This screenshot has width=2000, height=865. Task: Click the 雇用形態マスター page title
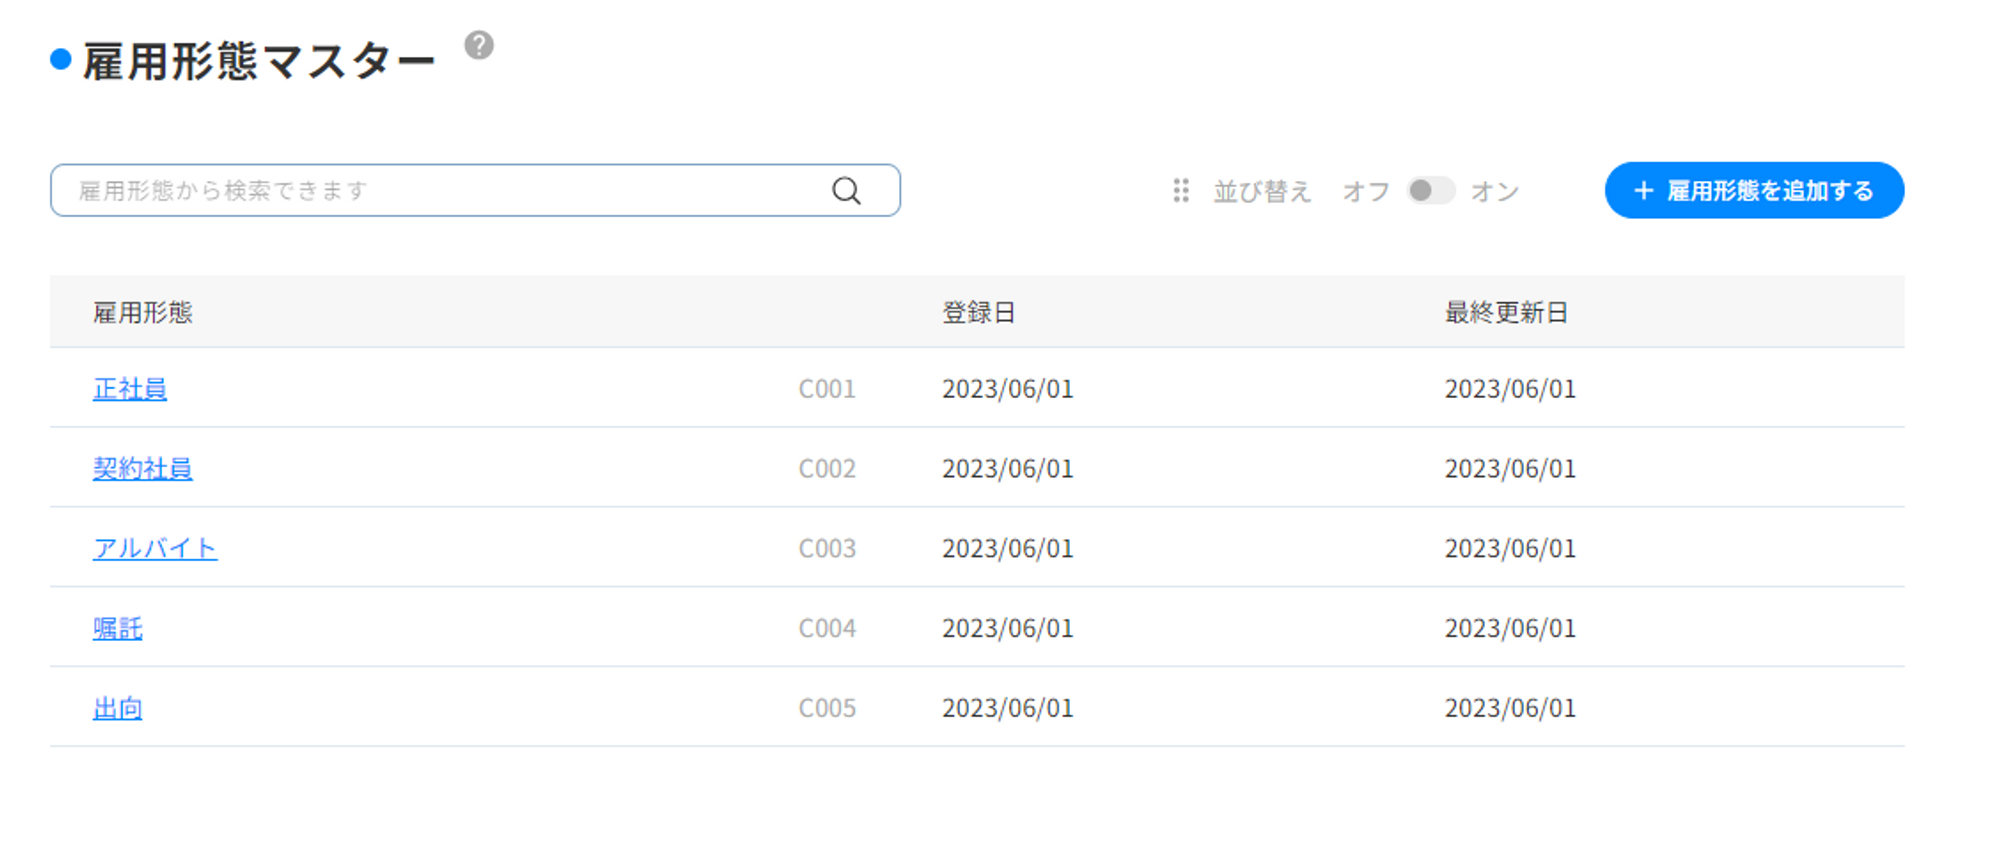pos(259,62)
